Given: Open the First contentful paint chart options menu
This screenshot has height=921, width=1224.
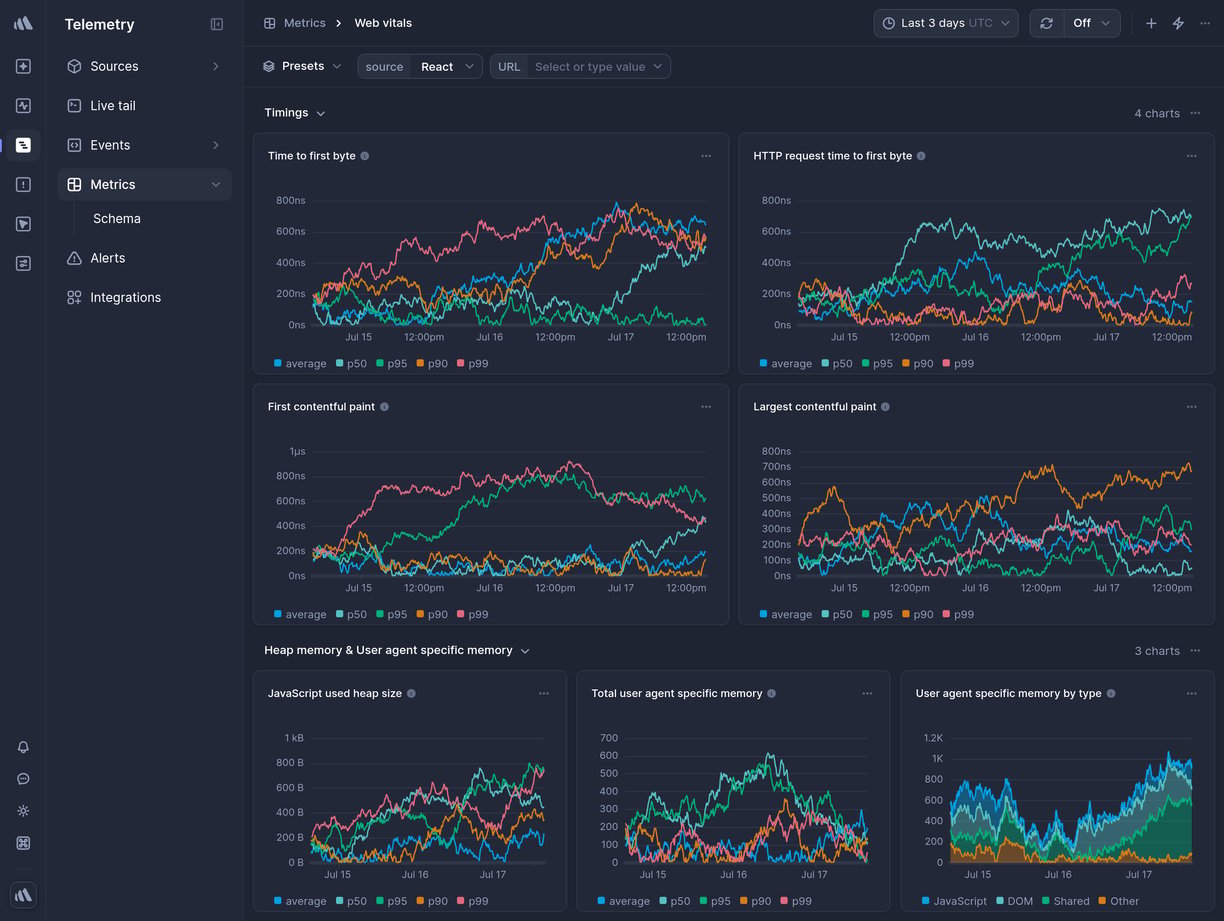Looking at the screenshot, I should (706, 407).
